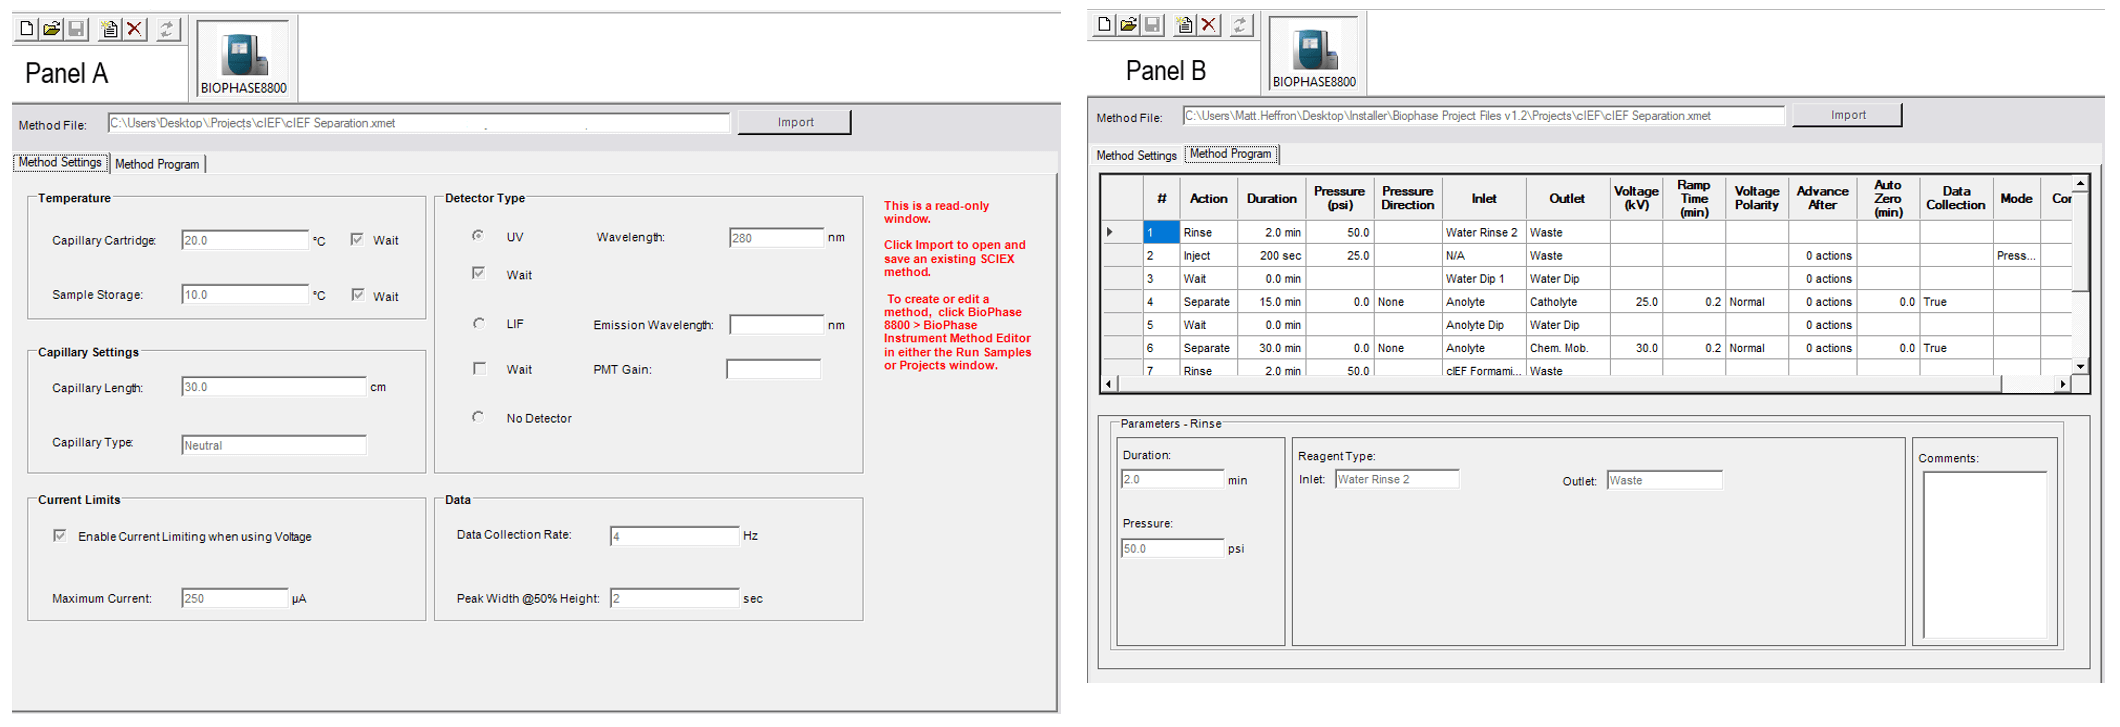Viewport: 2120px width, 727px height.
Task: Open Method Settings tab in Panel A
Action: click(60, 162)
